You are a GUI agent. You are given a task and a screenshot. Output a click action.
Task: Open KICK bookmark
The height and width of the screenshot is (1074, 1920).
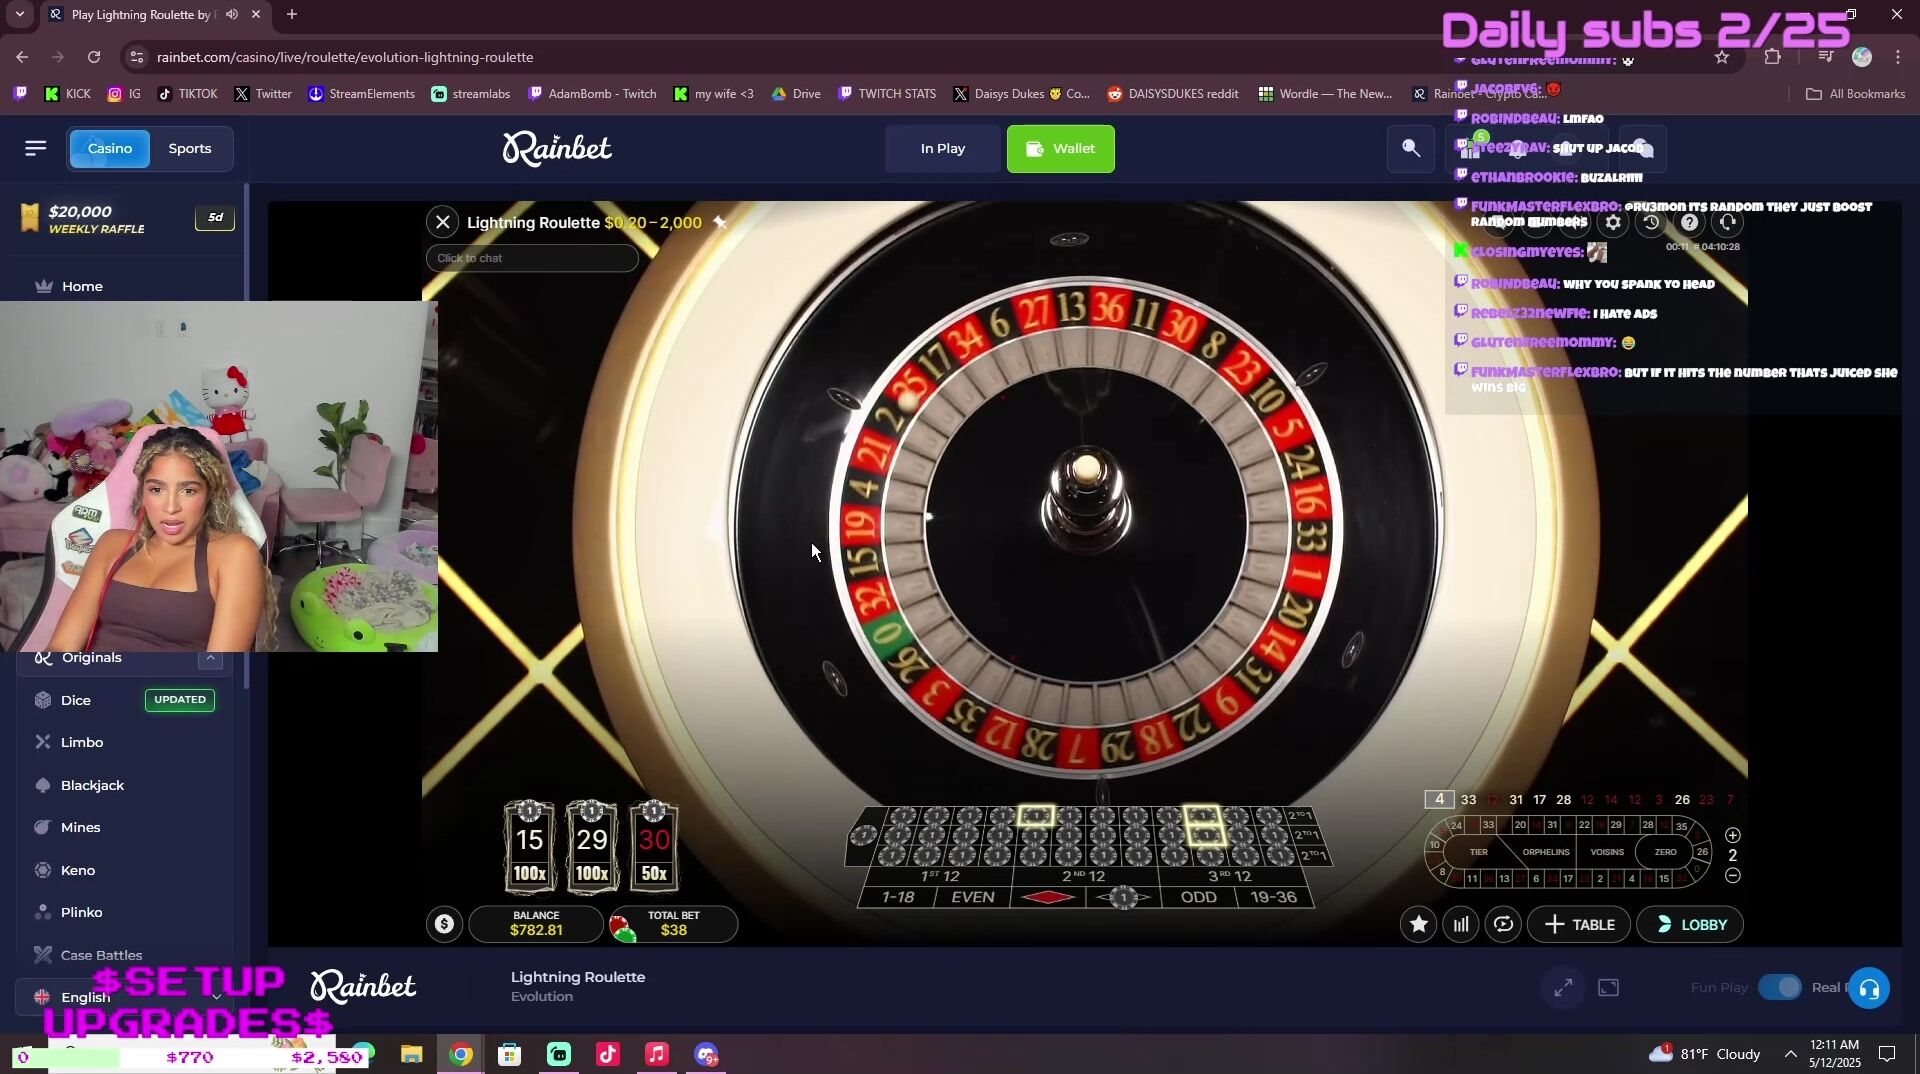click(x=67, y=94)
